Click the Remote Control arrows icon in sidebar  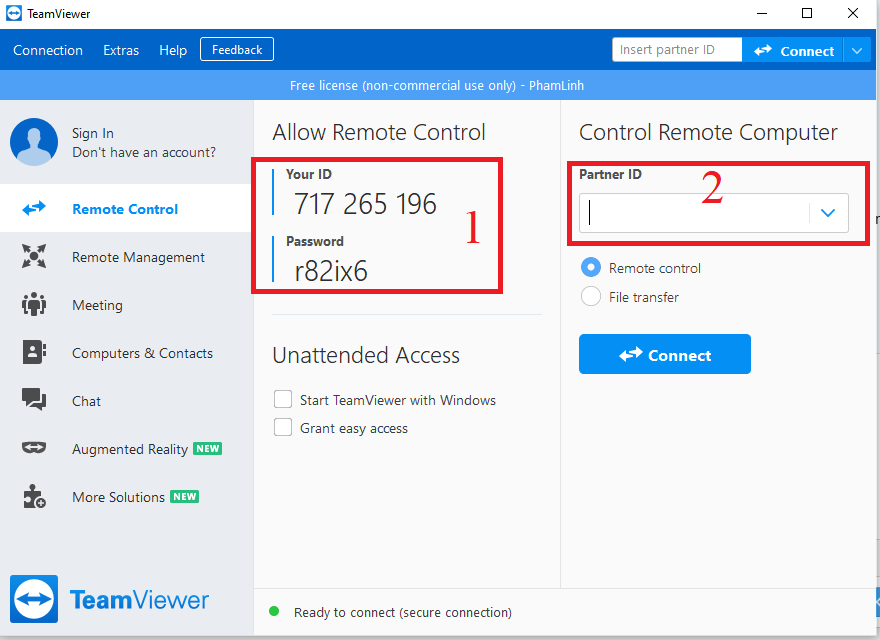[x=34, y=209]
